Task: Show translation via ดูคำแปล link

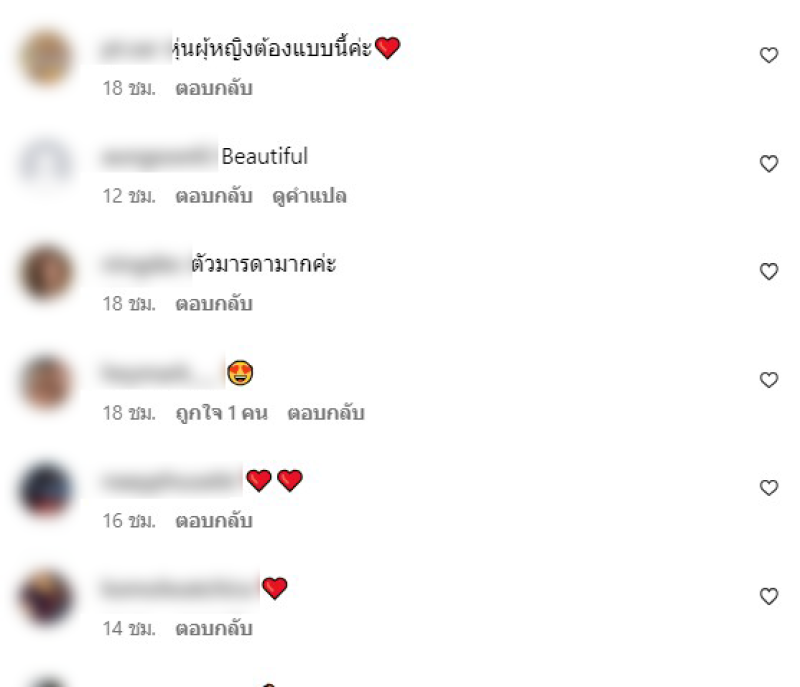Action: (x=309, y=196)
